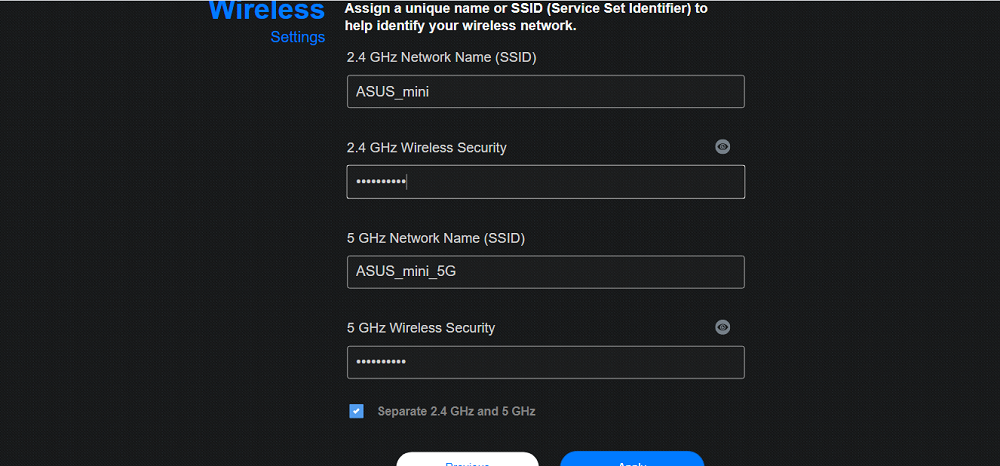Click the 'Separate 2.4 GHz and 5 GHz' label text
The image size is (1000, 466).
click(x=456, y=411)
